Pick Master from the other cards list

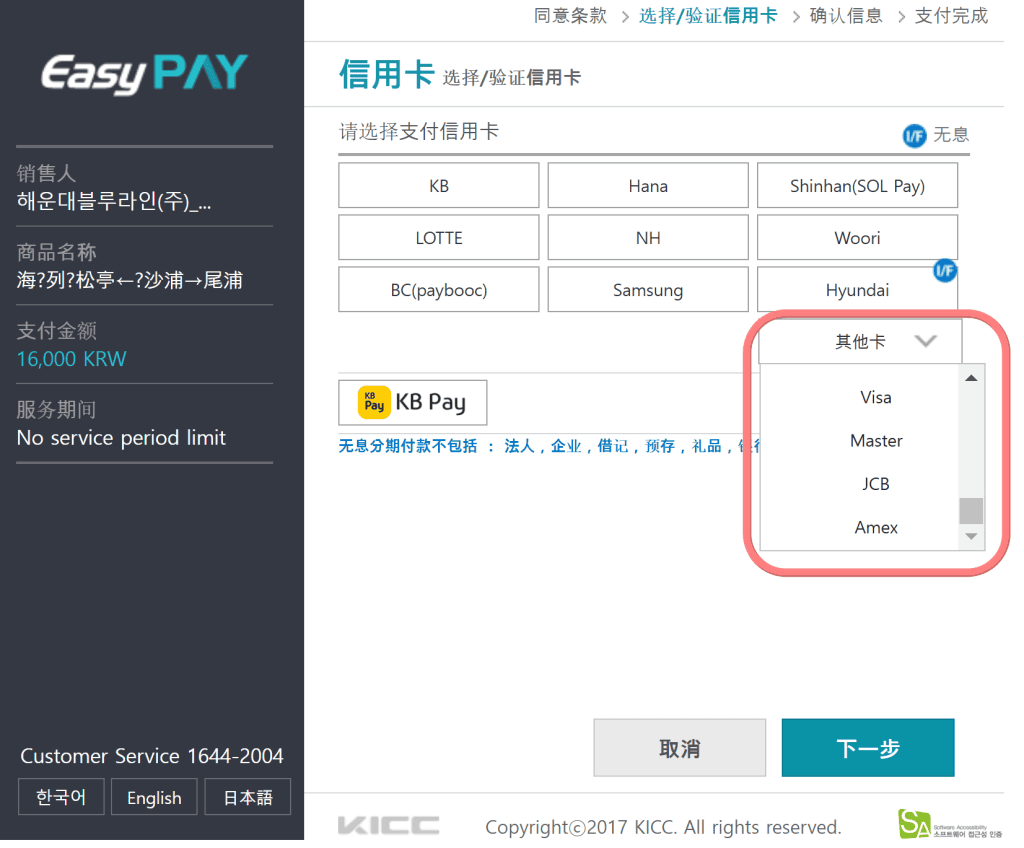875,441
